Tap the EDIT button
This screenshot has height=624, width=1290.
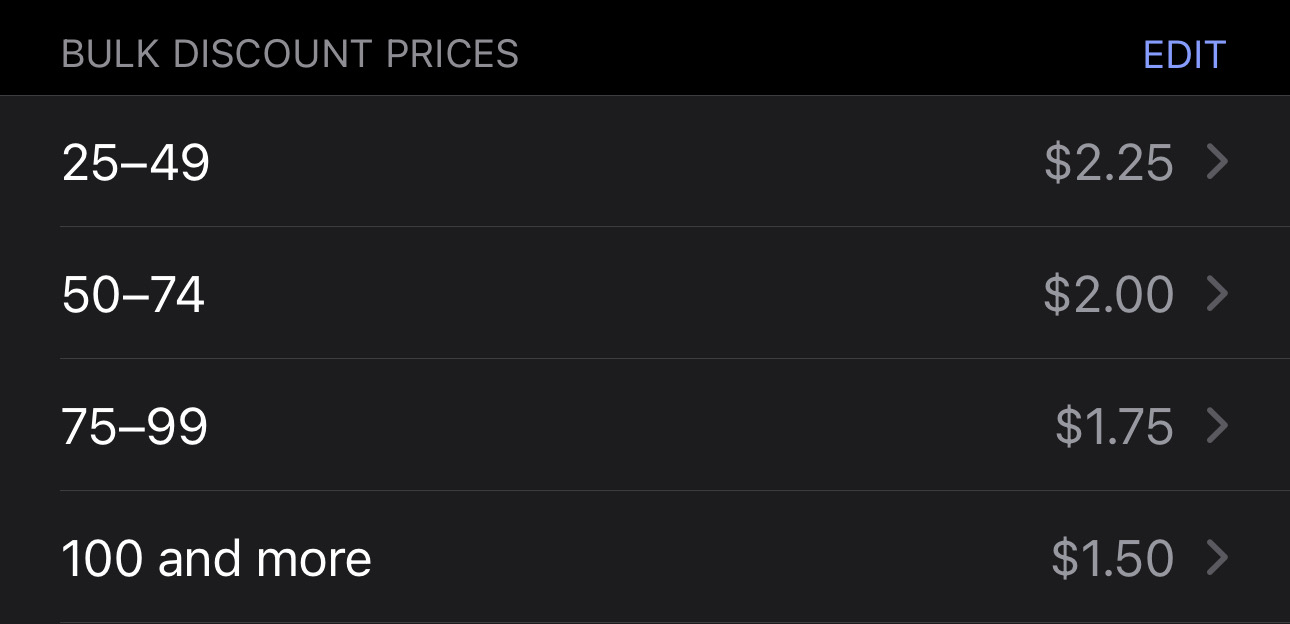pyautogui.click(x=1184, y=55)
